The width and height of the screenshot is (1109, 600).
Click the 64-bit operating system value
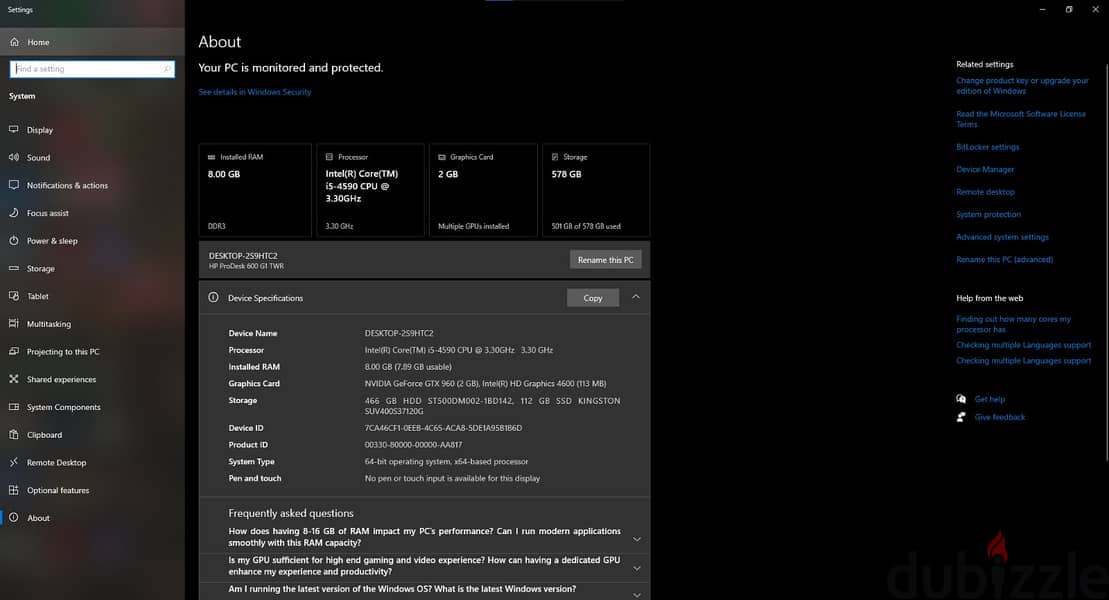(x=446, y=461)
